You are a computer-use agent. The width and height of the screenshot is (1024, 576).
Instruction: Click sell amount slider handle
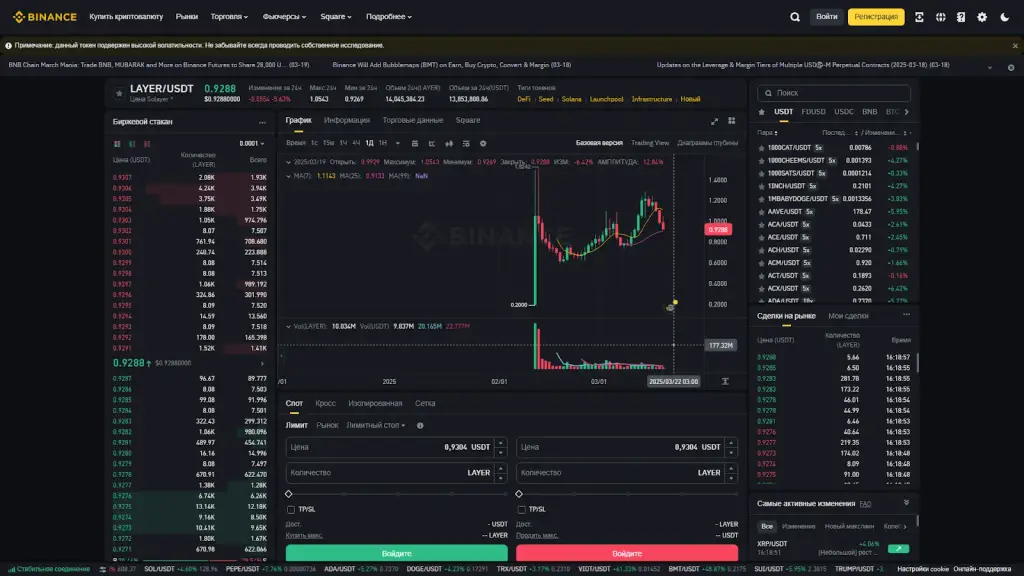coord(519,494)
